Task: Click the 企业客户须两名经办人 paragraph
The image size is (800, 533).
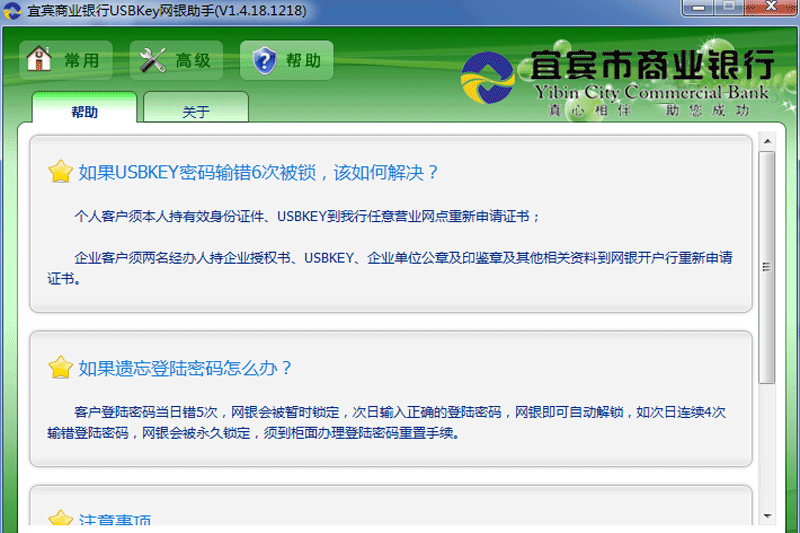Action: [x=390, y=268]
